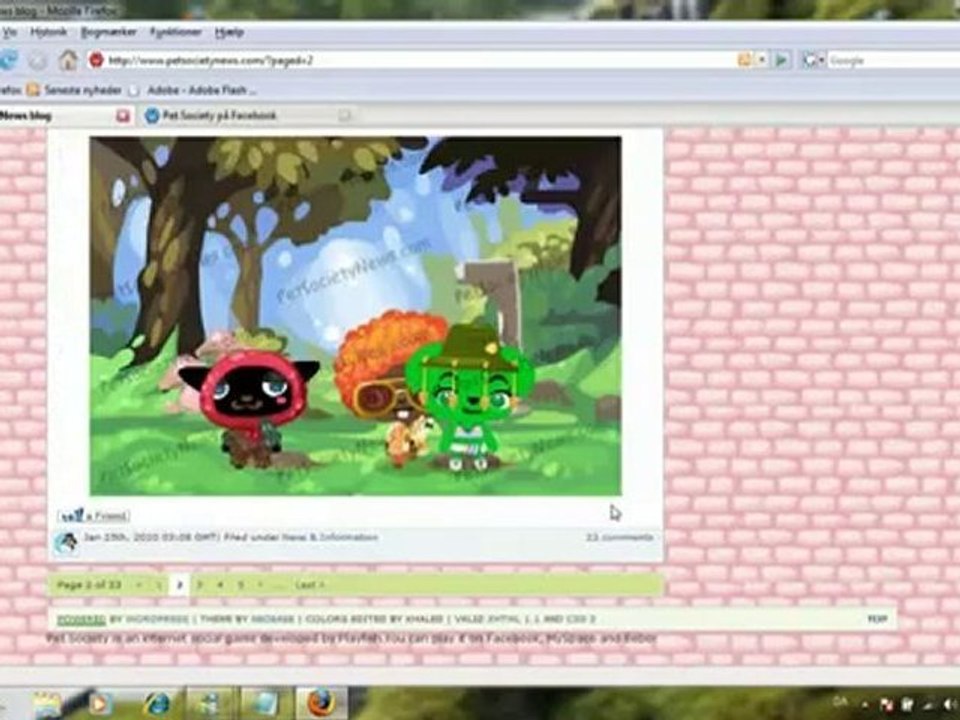Close the News blog tab

pos(123,115)
